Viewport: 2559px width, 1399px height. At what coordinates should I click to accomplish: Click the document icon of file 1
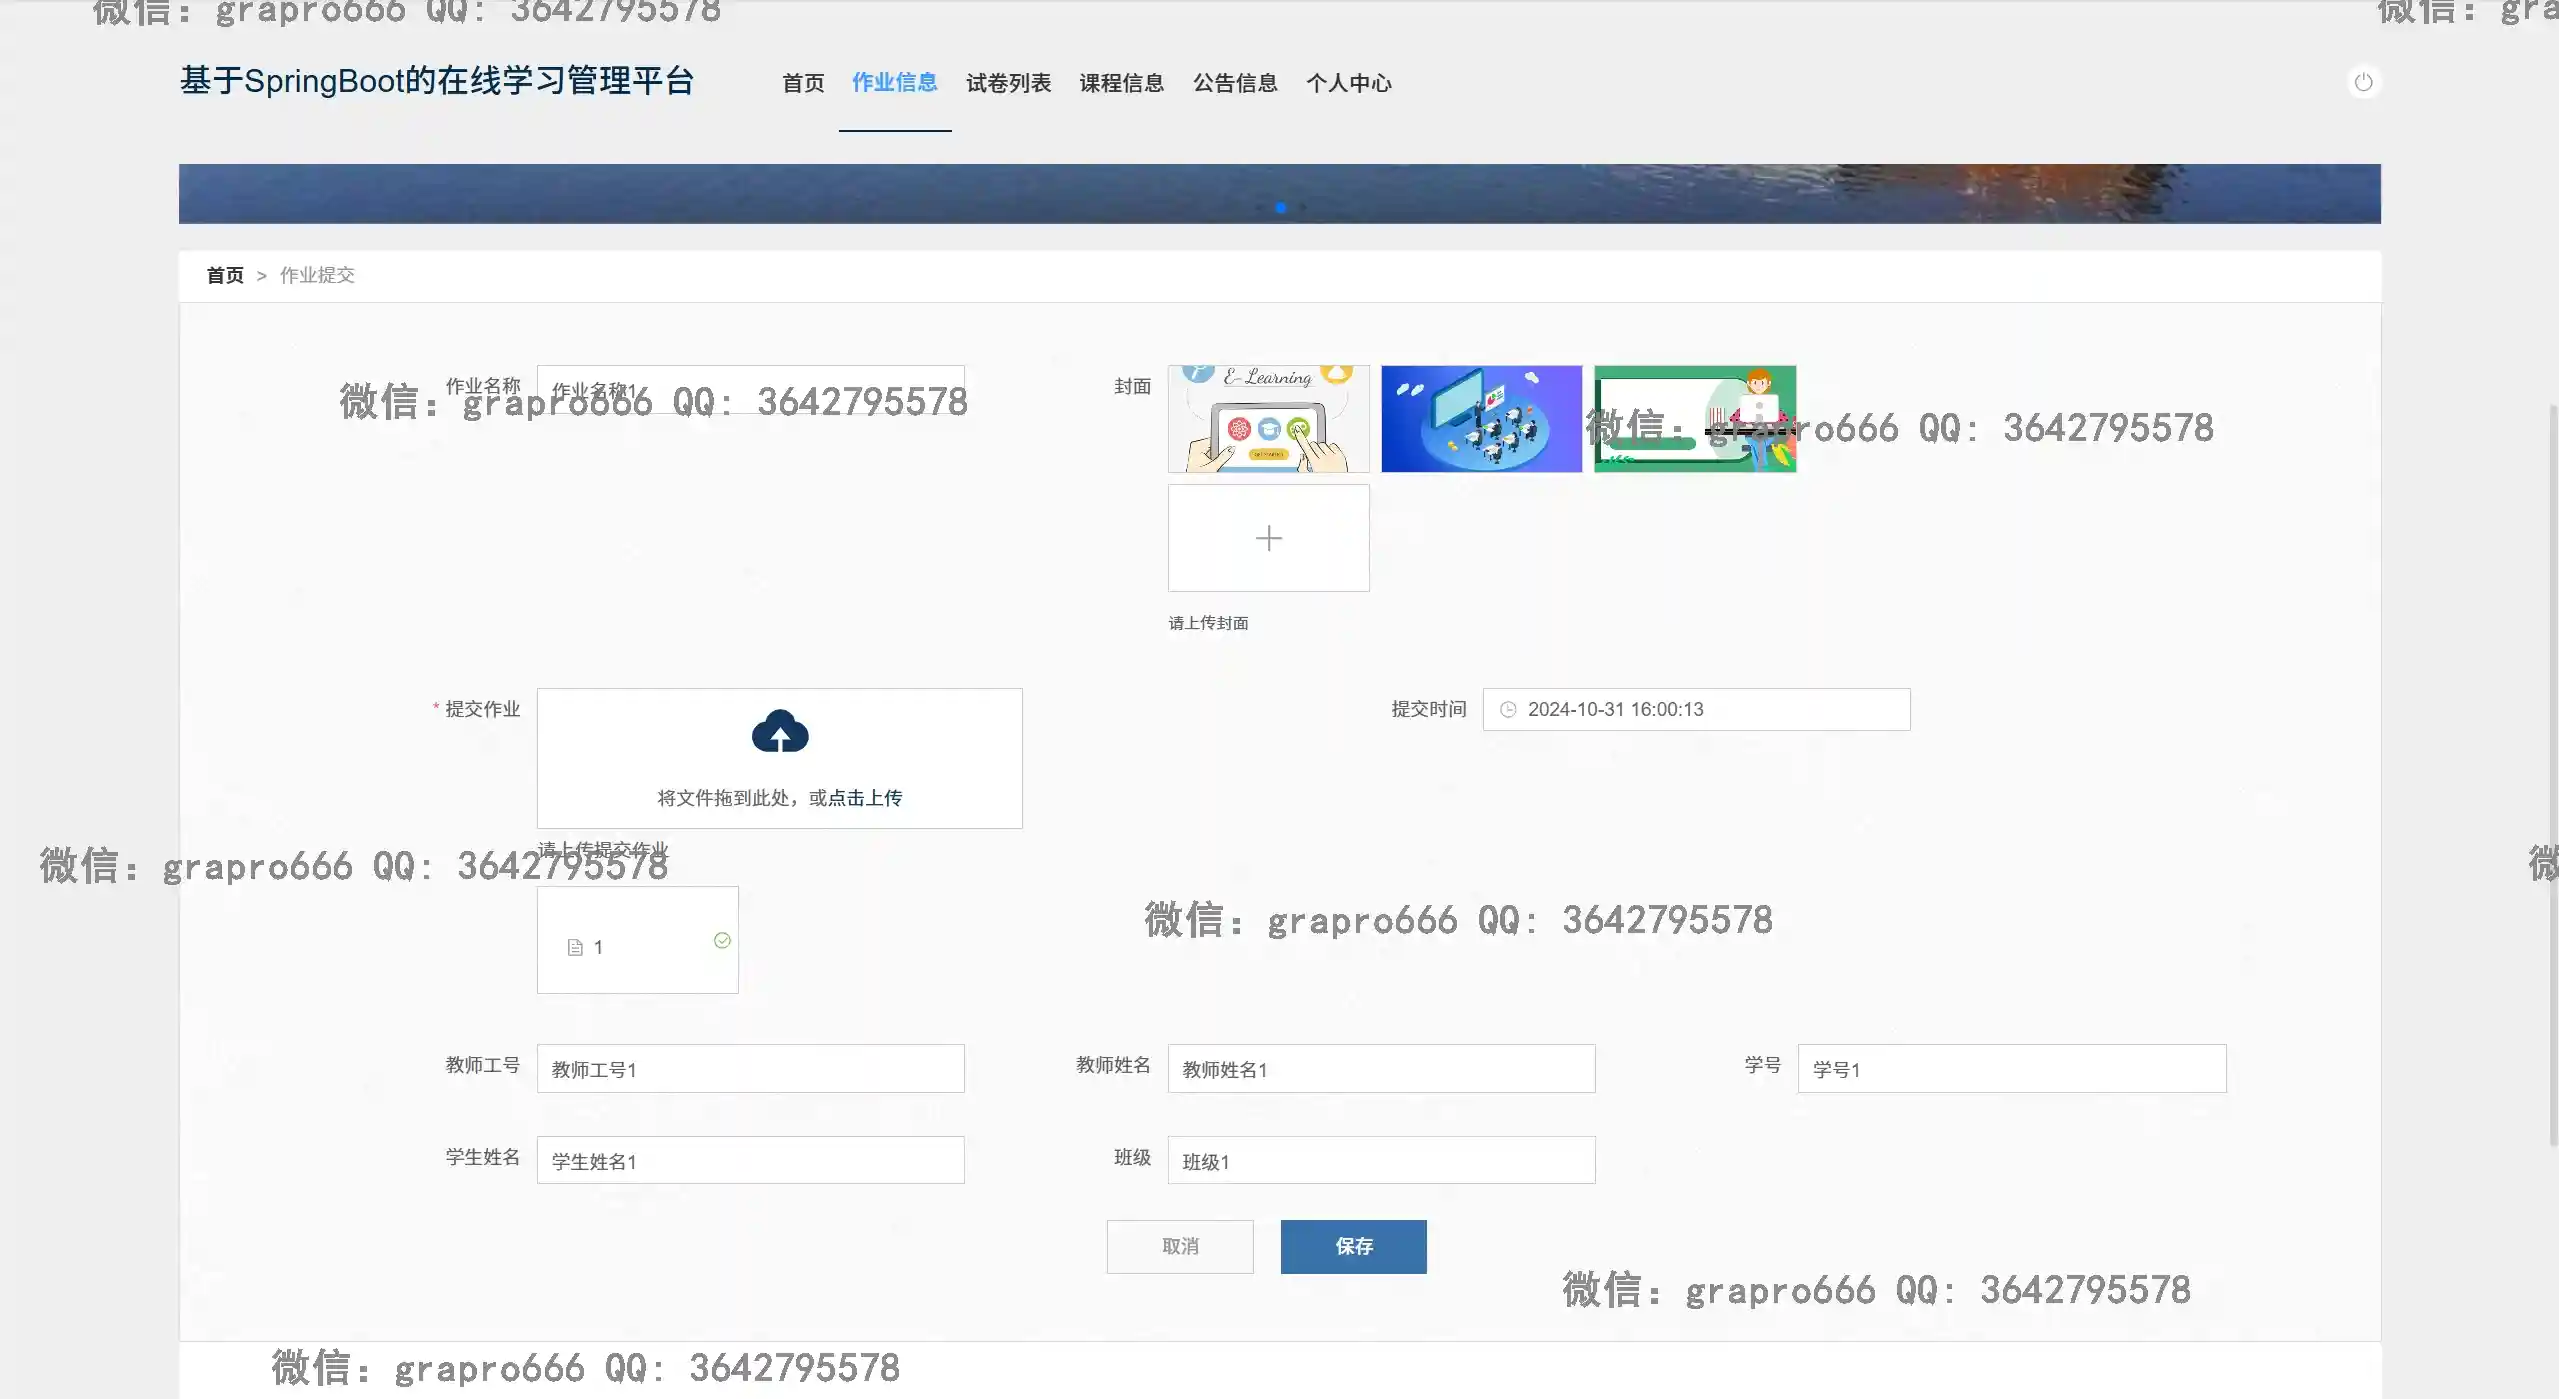pos(575,947)
